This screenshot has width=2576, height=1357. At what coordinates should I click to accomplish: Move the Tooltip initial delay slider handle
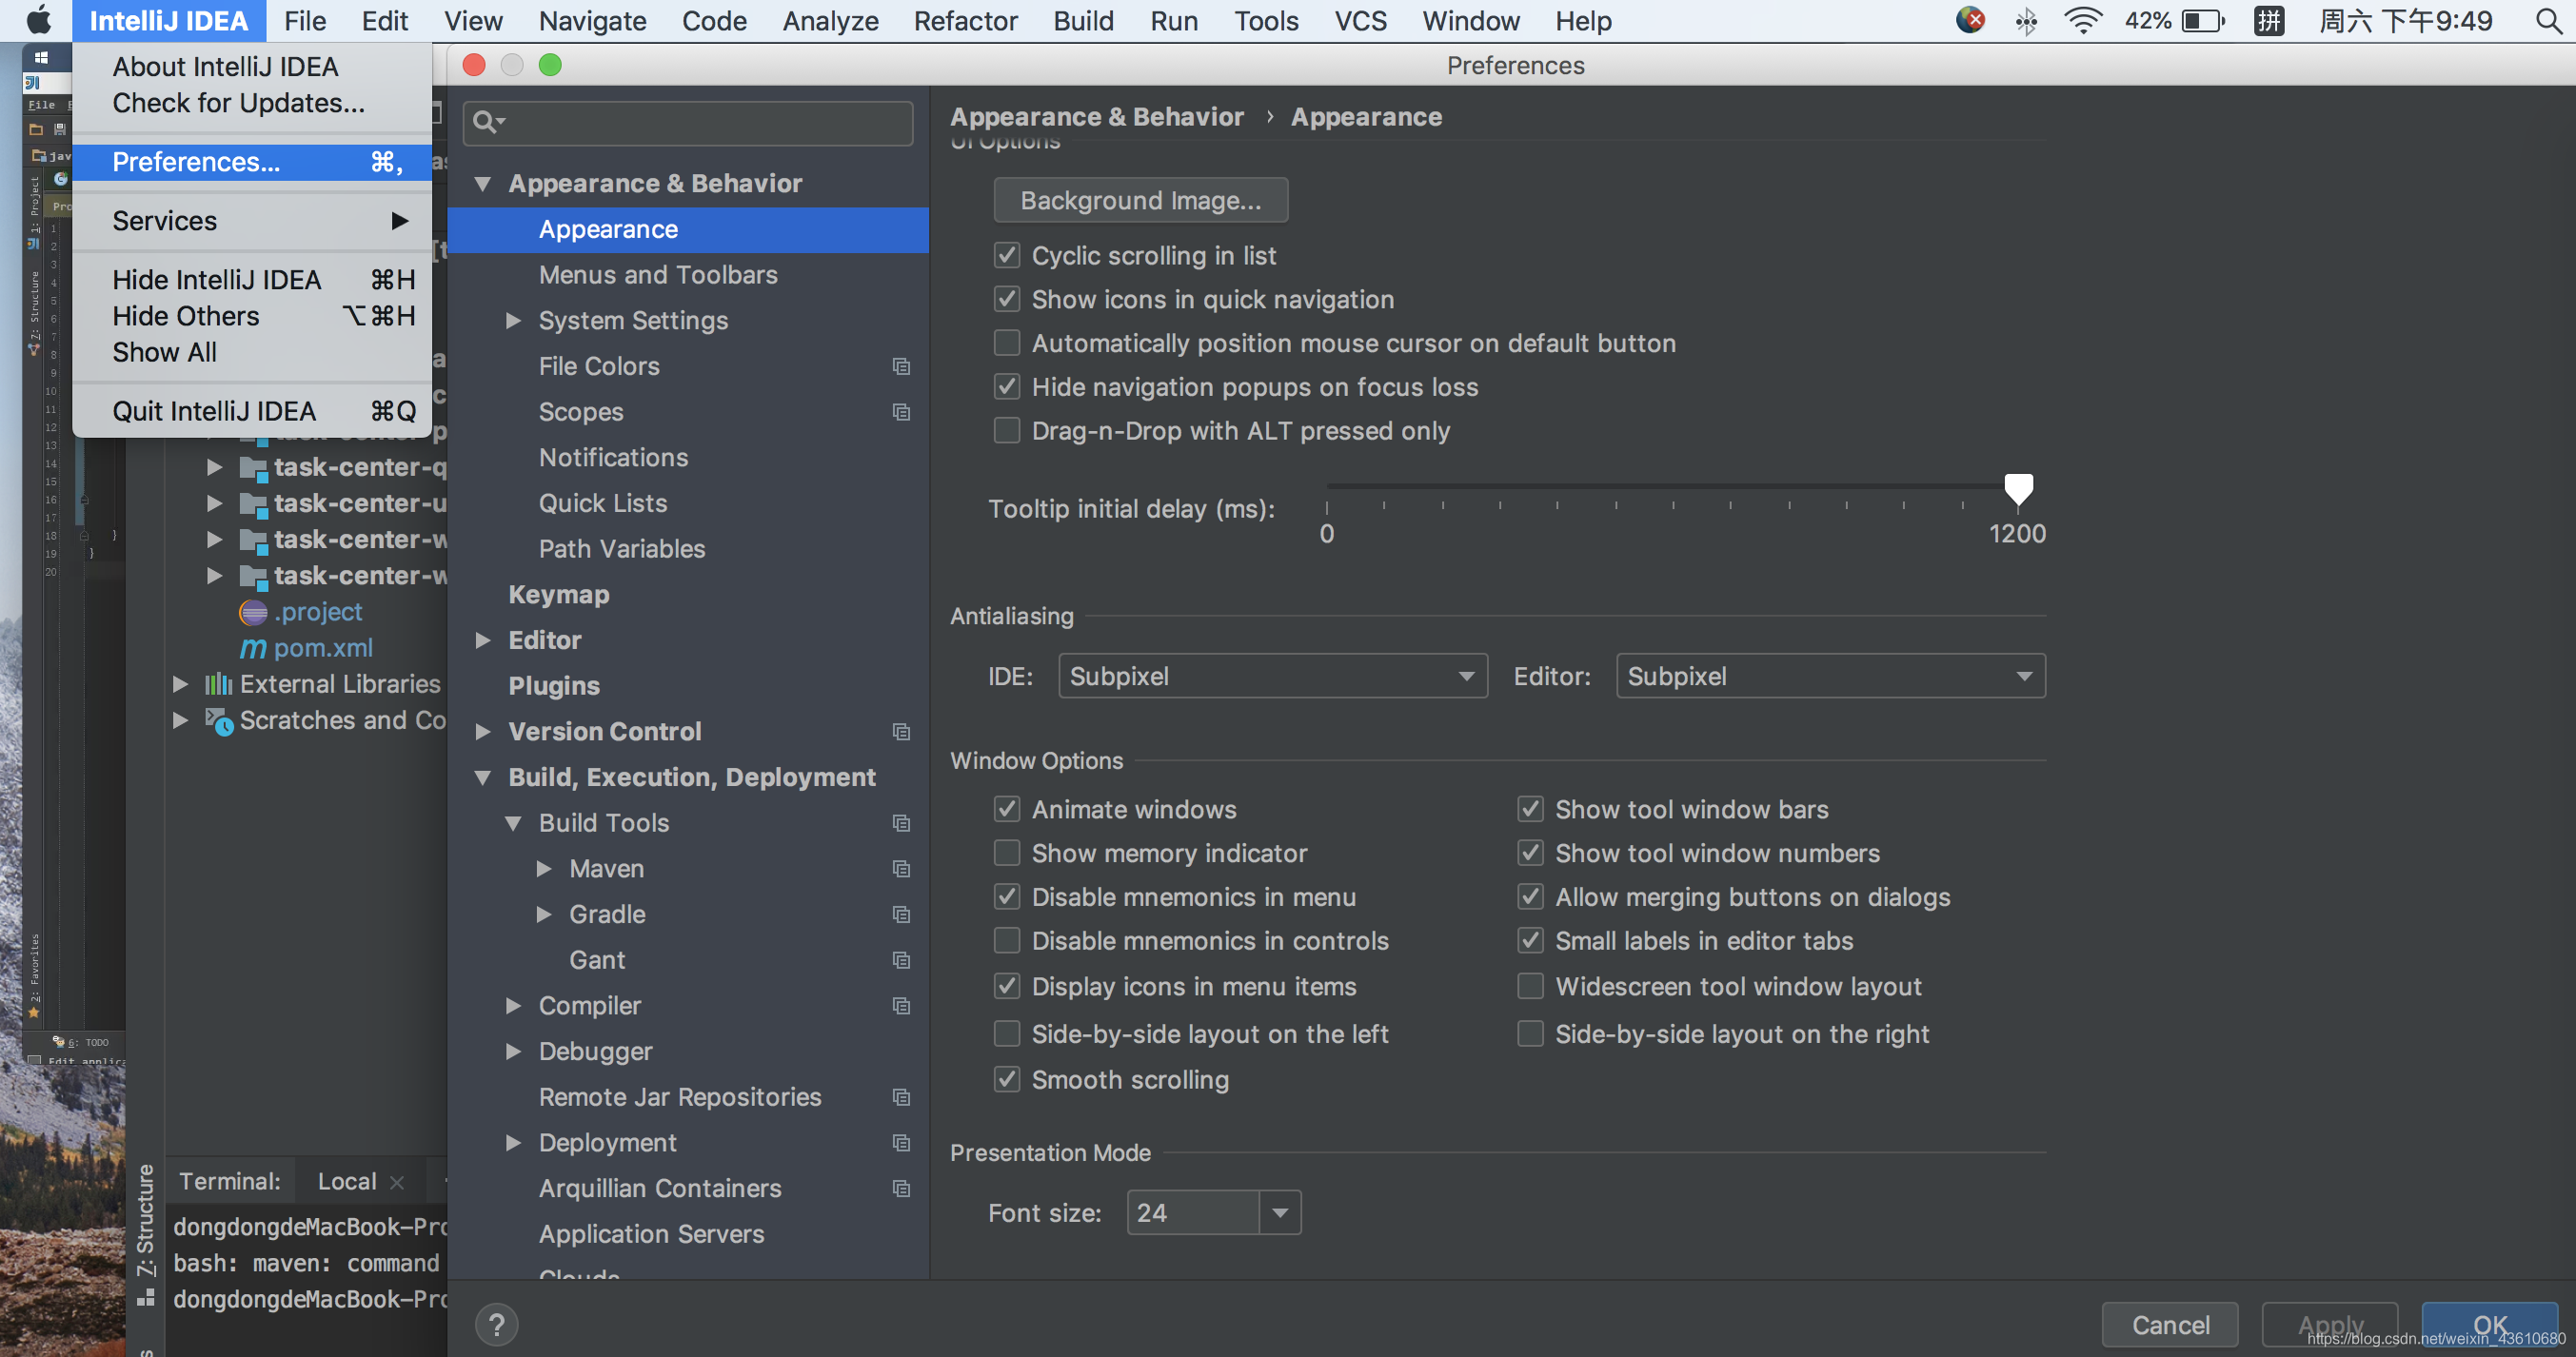[2018, 490]
